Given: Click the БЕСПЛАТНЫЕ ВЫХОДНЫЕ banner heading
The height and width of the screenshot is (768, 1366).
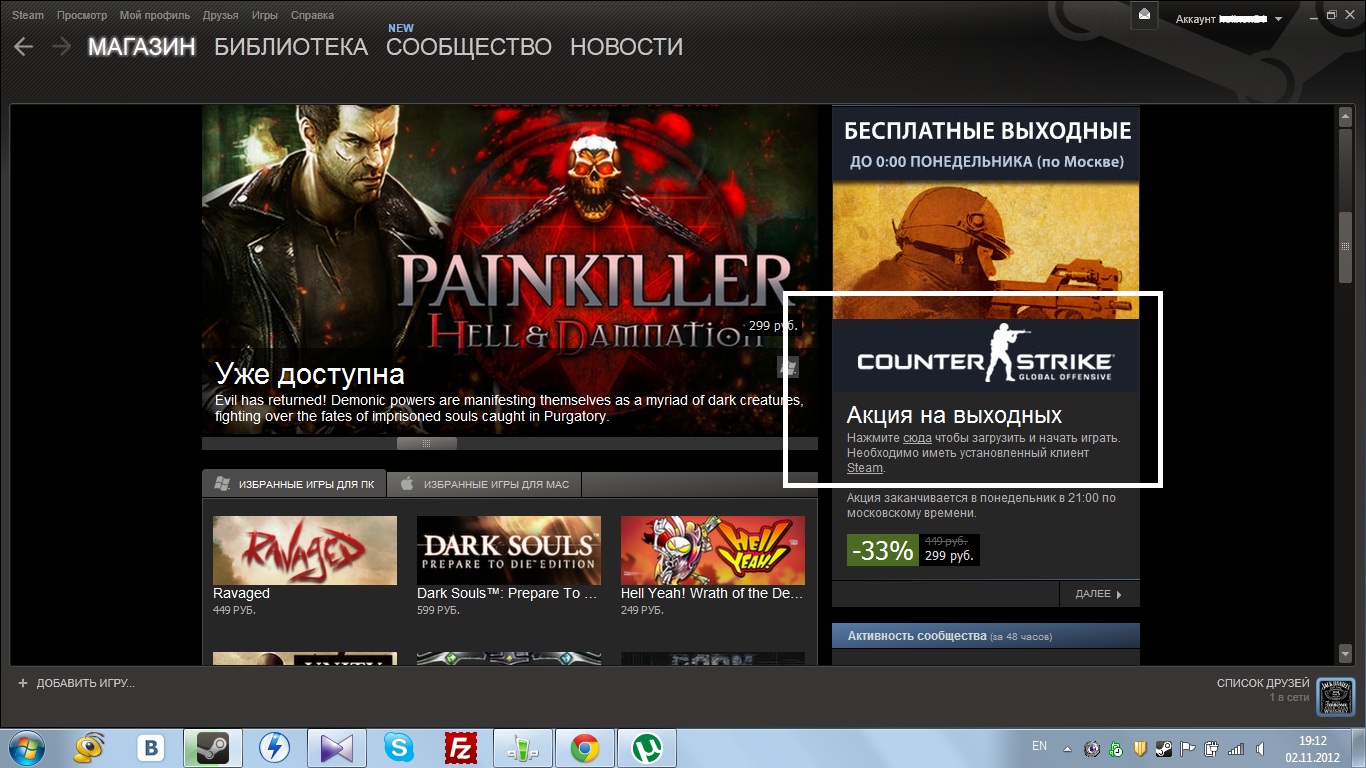Looking at the screenshot, I should pos(988,131).
